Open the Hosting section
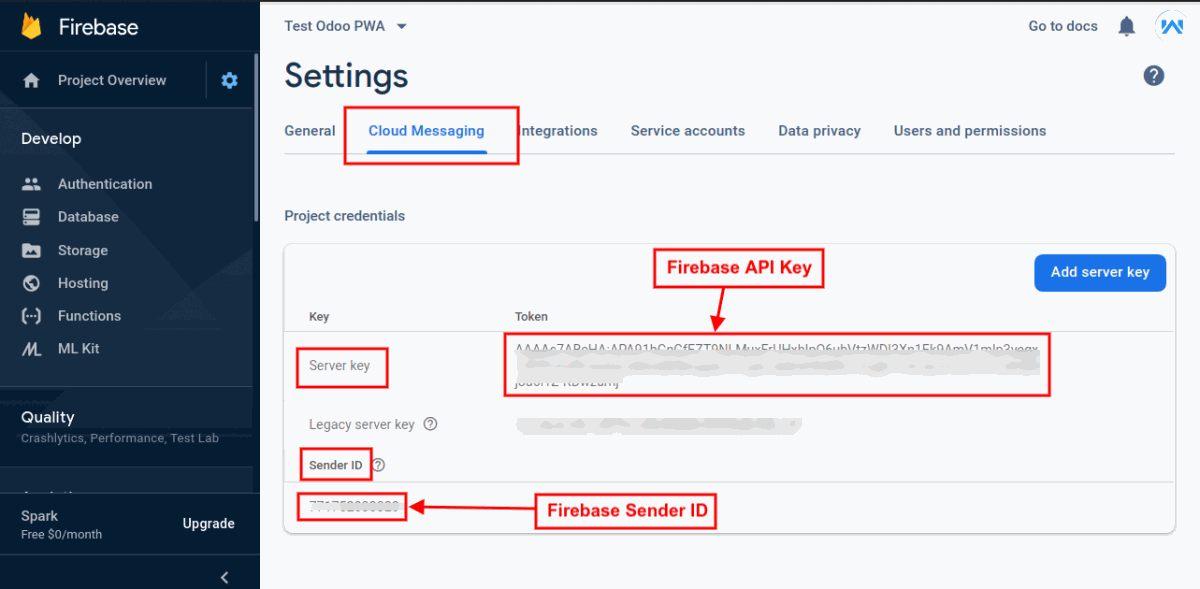The image size is (1200, 589). pyautogui.click(x=83, y=283)
